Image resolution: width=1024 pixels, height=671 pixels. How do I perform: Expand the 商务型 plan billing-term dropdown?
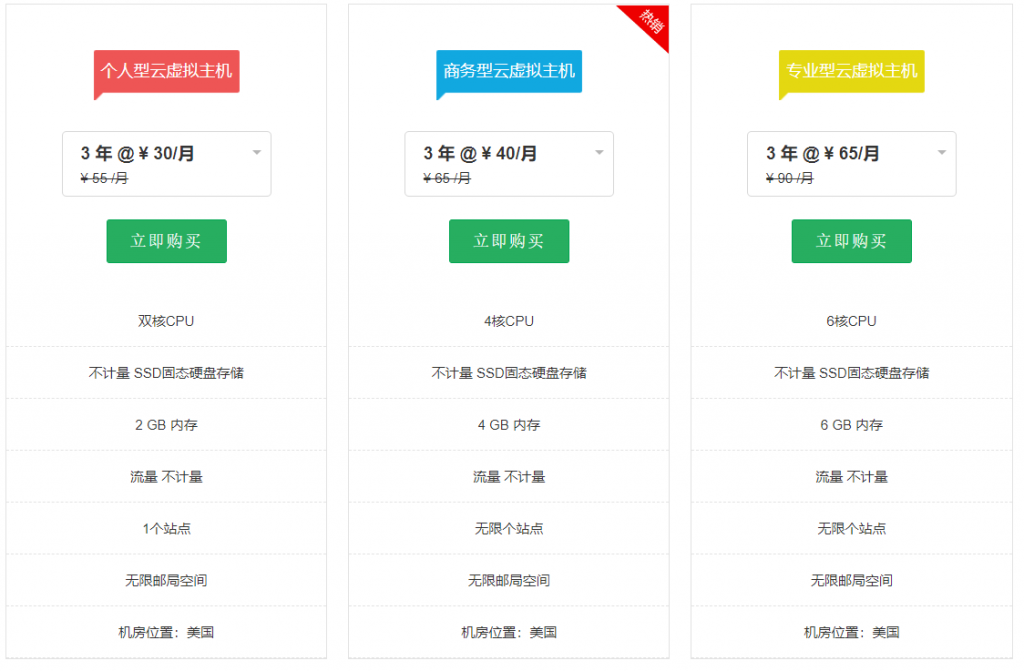click(508, 163)
